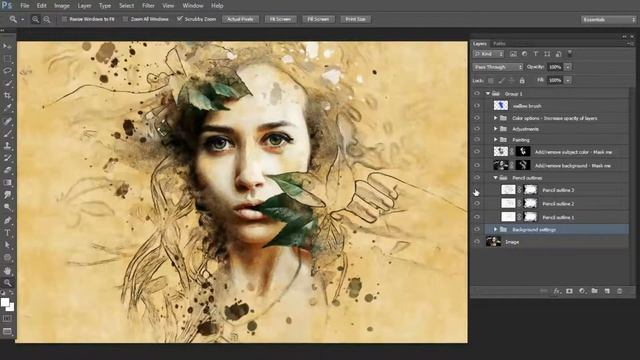Expand the Background settings group
This screenshot has width=640, height=360.
coord(496,229)
